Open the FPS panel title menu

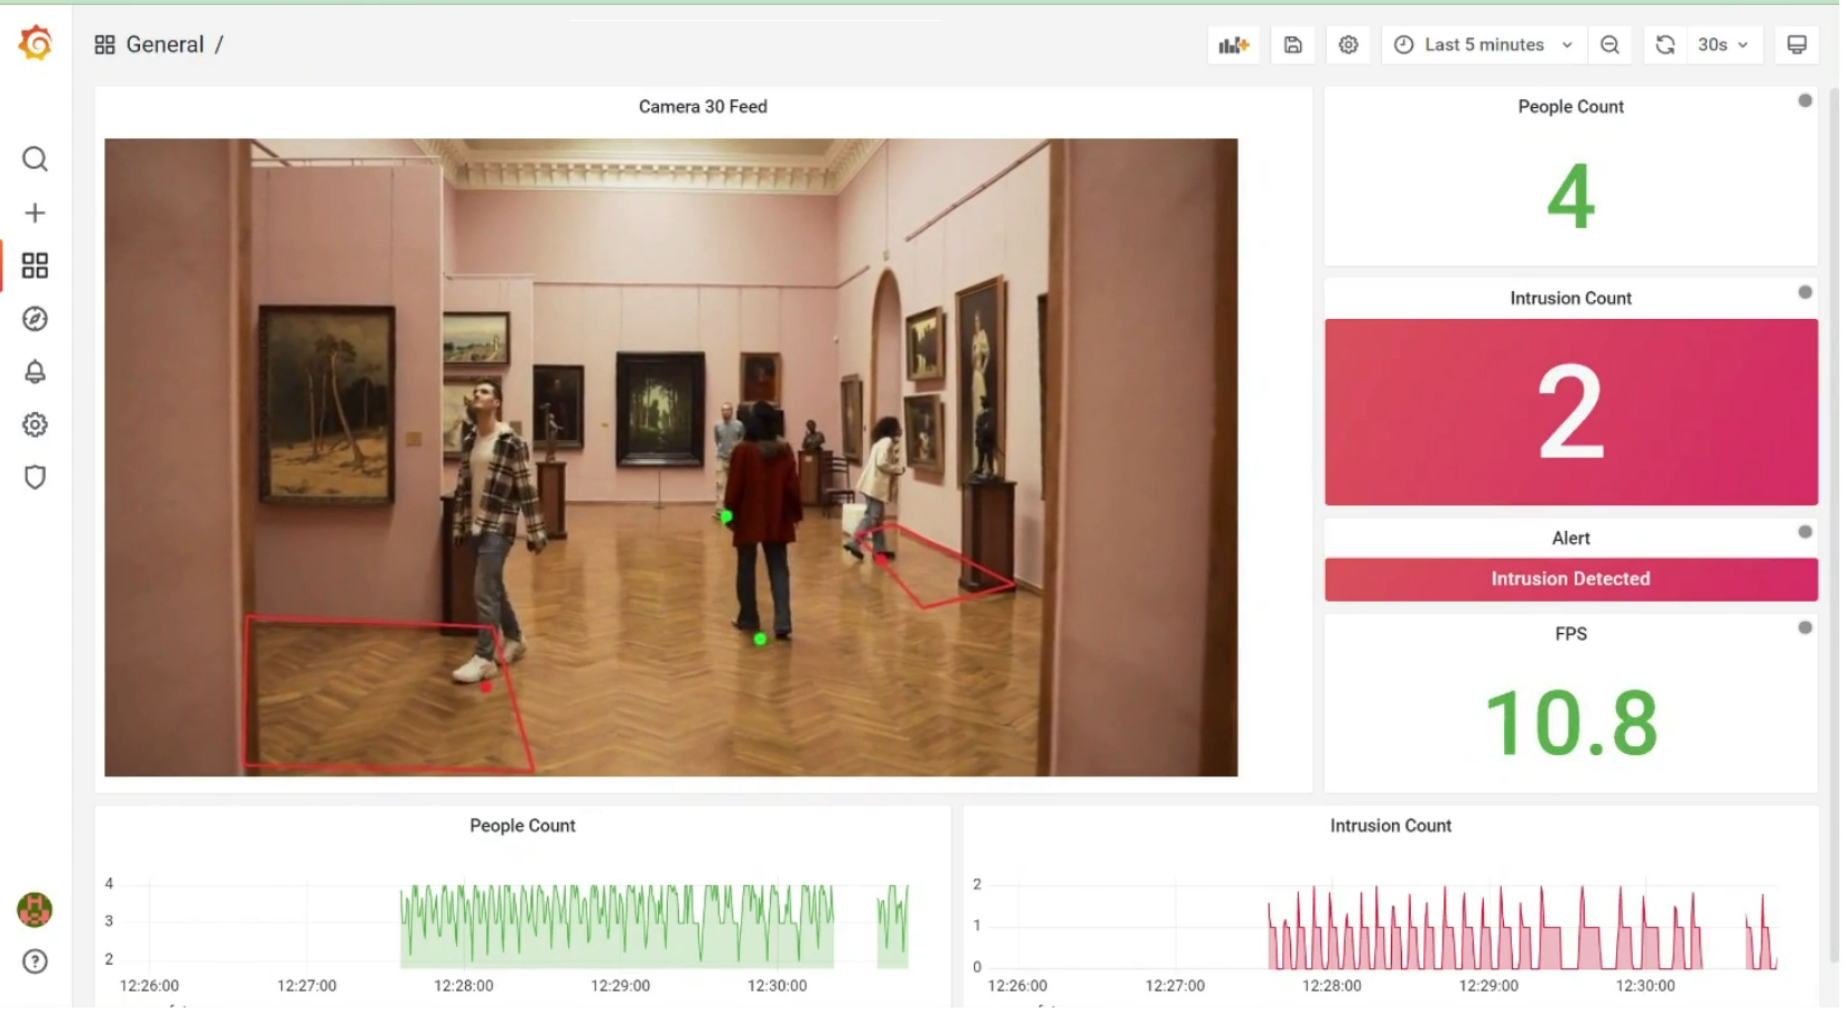pos(1570,634)
